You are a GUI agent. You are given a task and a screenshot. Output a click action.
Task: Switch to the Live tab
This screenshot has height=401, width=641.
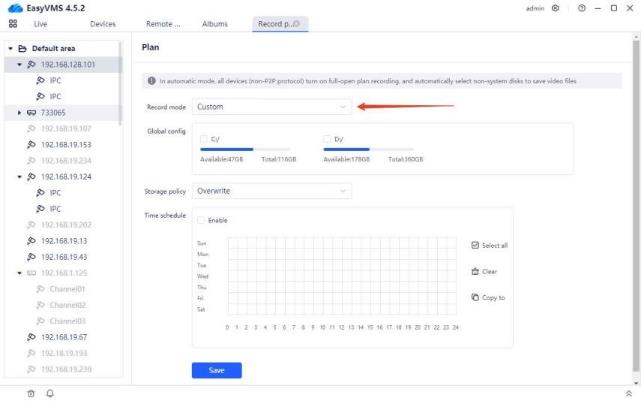(x=41, y=23)
